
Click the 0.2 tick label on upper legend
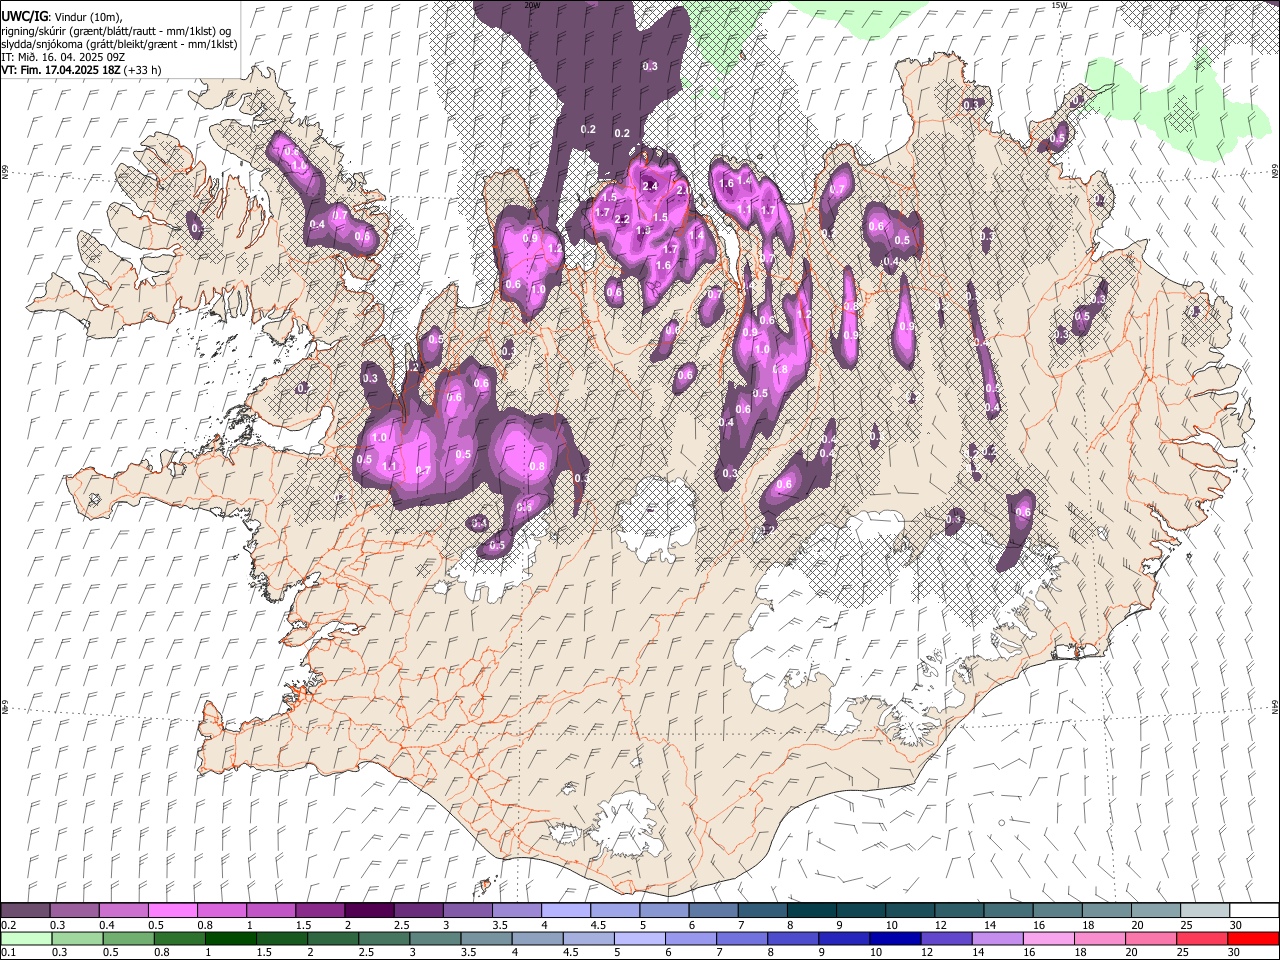coord(8,925)
